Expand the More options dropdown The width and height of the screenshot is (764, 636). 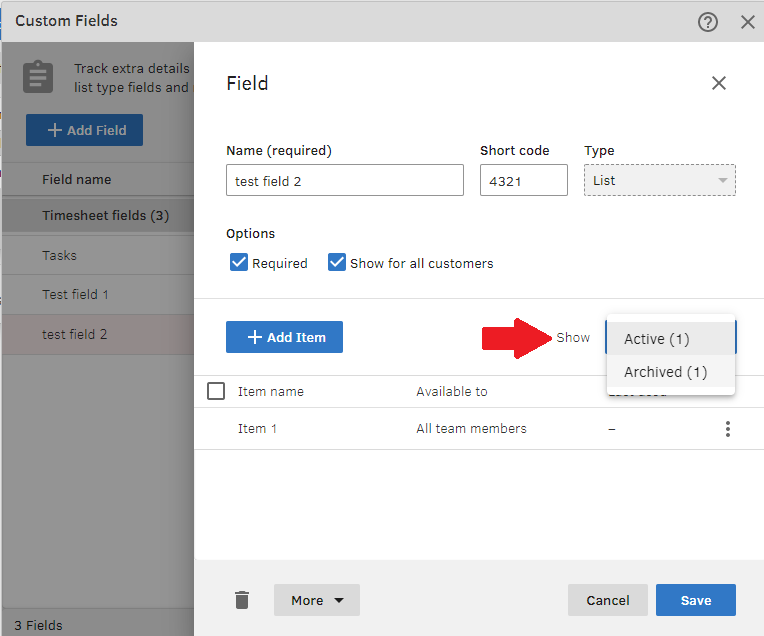click(x=316, y=600)
